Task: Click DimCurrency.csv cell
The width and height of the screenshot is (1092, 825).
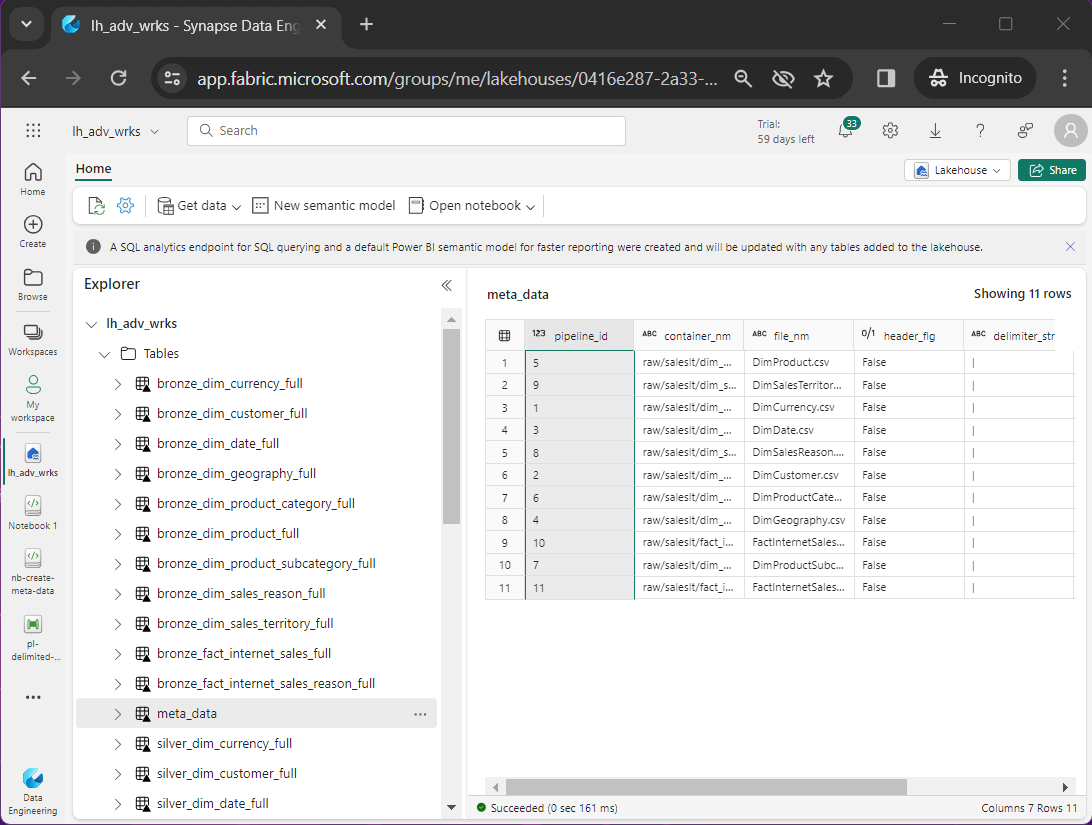Action: [799, 407]
